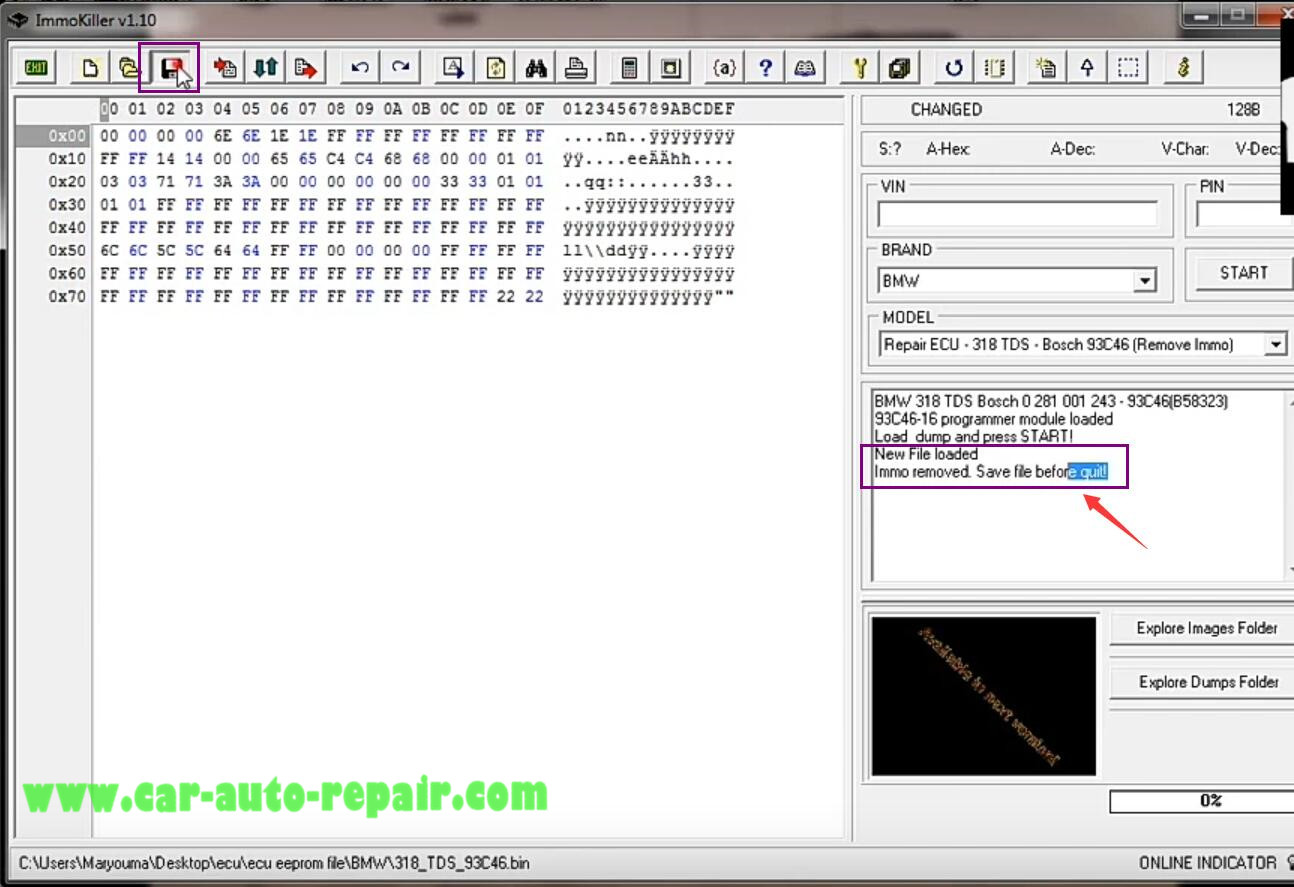Screen dimensions: 1294x887
Task: Select hex row offset 0x60
Action: coord(67,274)
